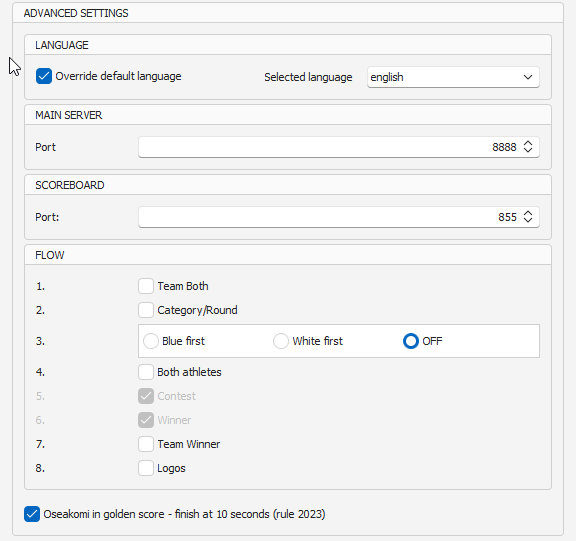The height and width of the screenshot is (541, 576).
Task: Select the OFF radio button
Action: [x=411, y=341]
